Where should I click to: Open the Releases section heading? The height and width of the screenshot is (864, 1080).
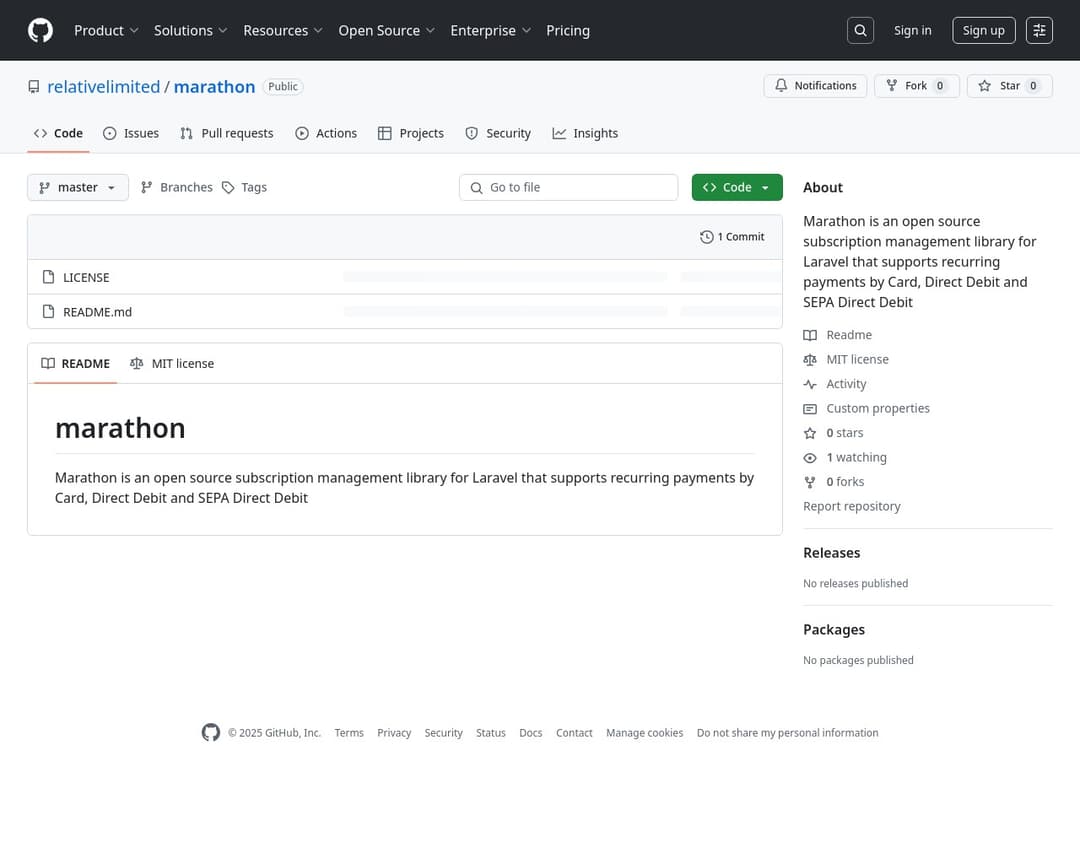click(x=831, y=553)
